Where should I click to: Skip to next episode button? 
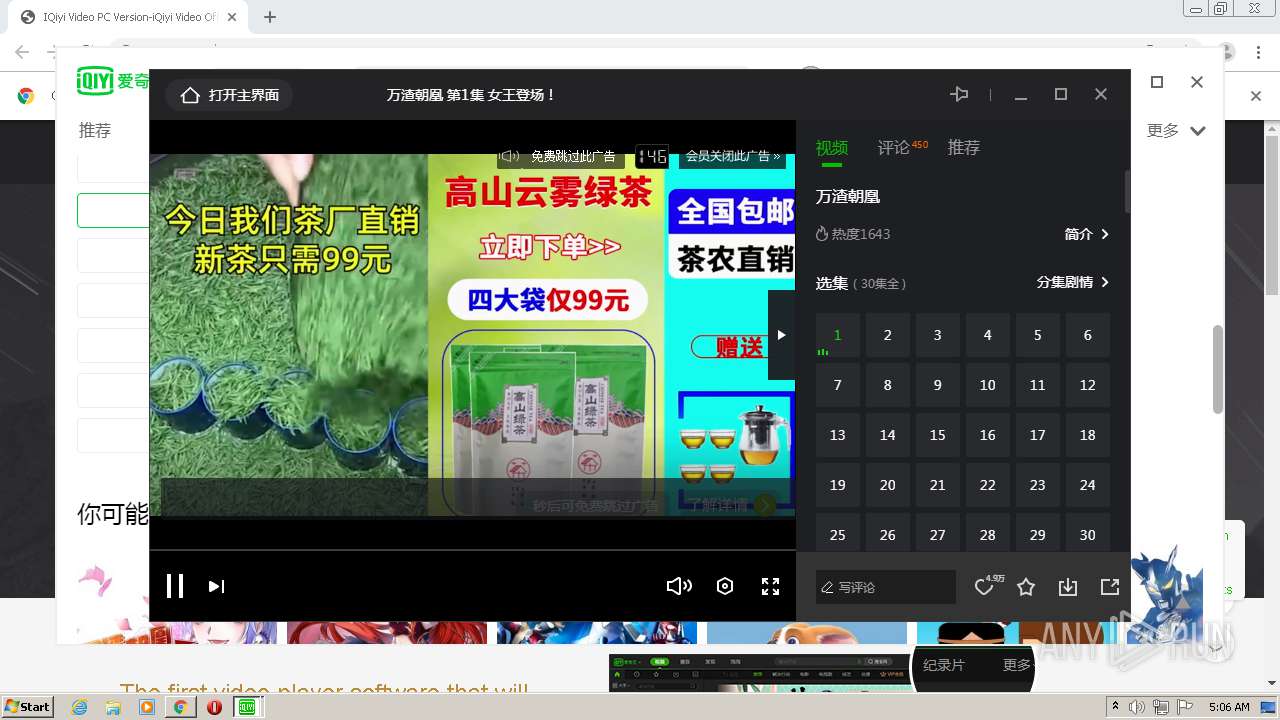coord(216,587)
